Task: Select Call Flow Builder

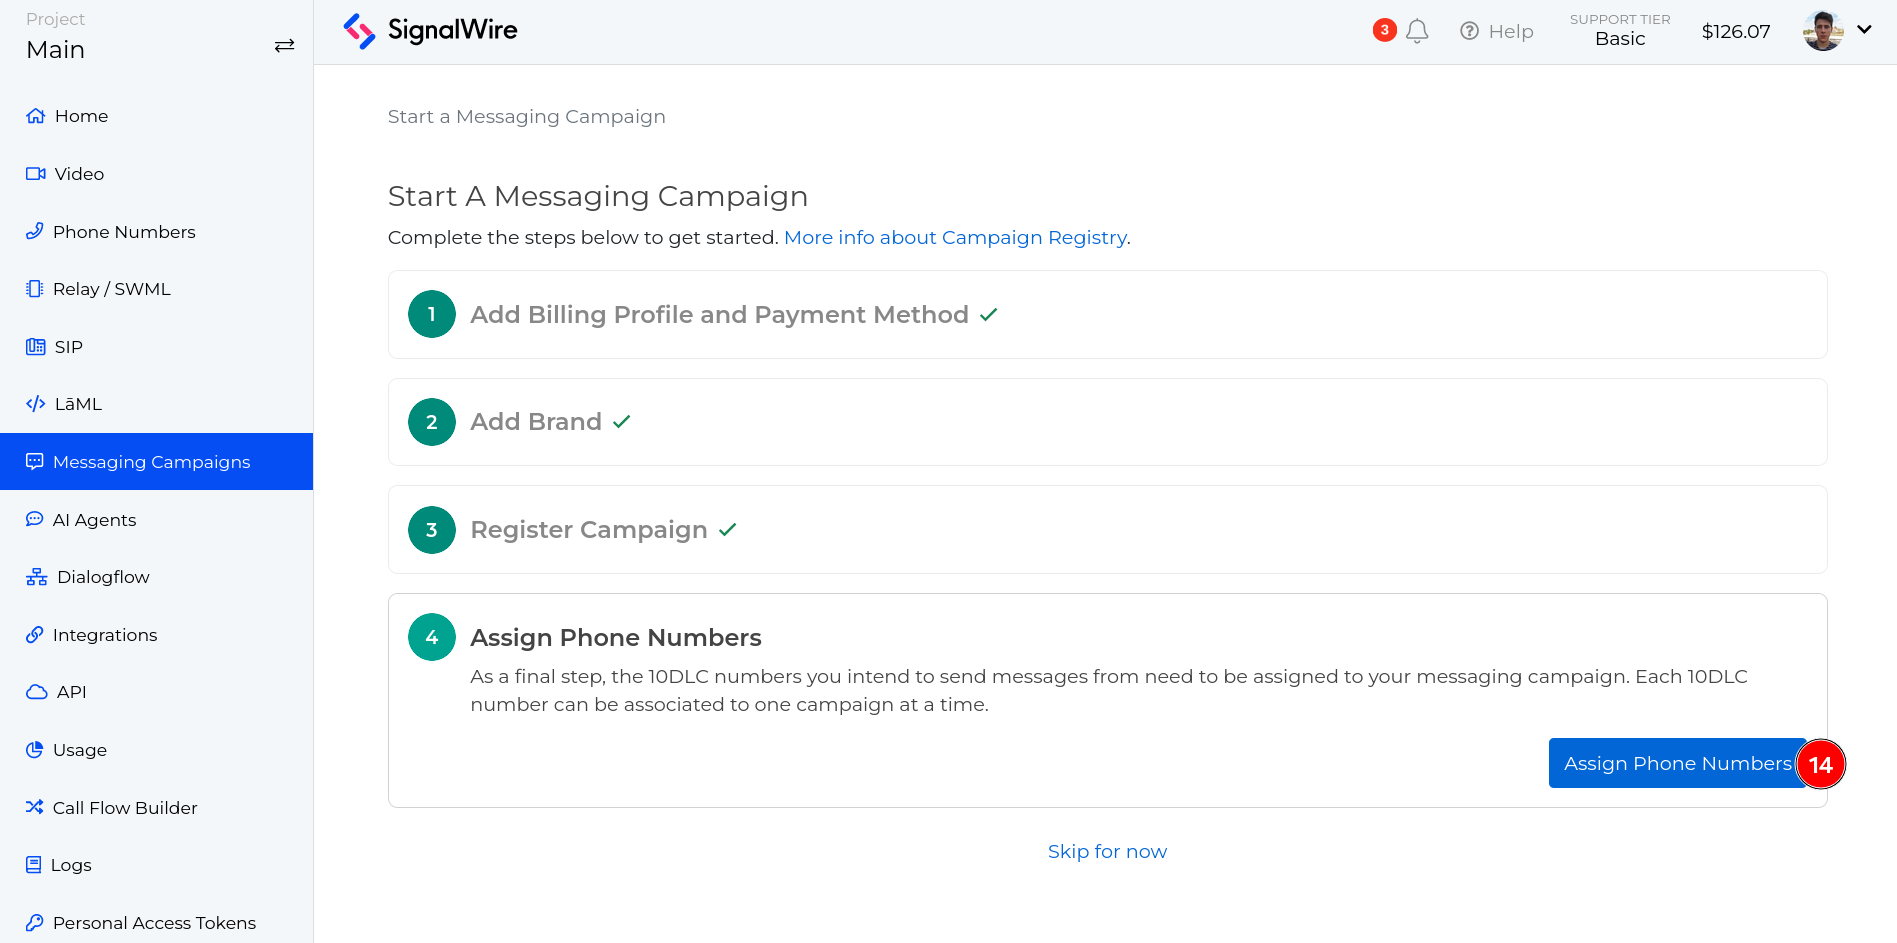Action: coord(125,807)
